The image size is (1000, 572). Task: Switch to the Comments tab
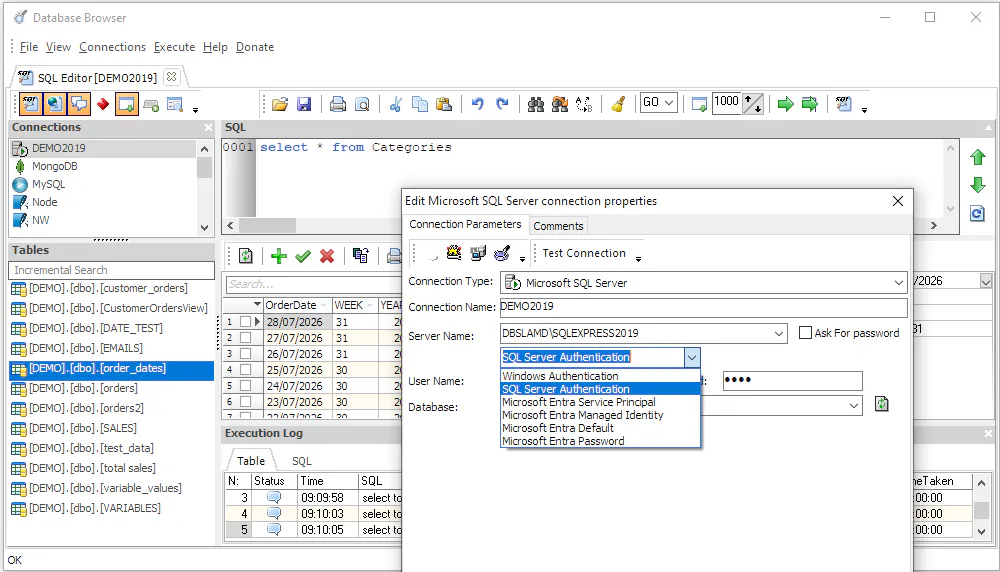558,226
